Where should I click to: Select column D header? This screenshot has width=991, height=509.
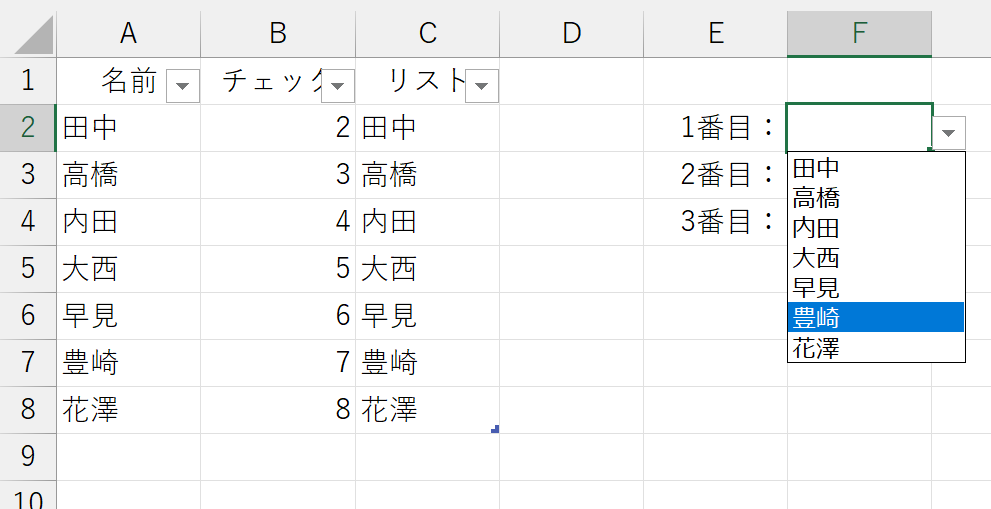pyautogui.click(x=571, y=34)
